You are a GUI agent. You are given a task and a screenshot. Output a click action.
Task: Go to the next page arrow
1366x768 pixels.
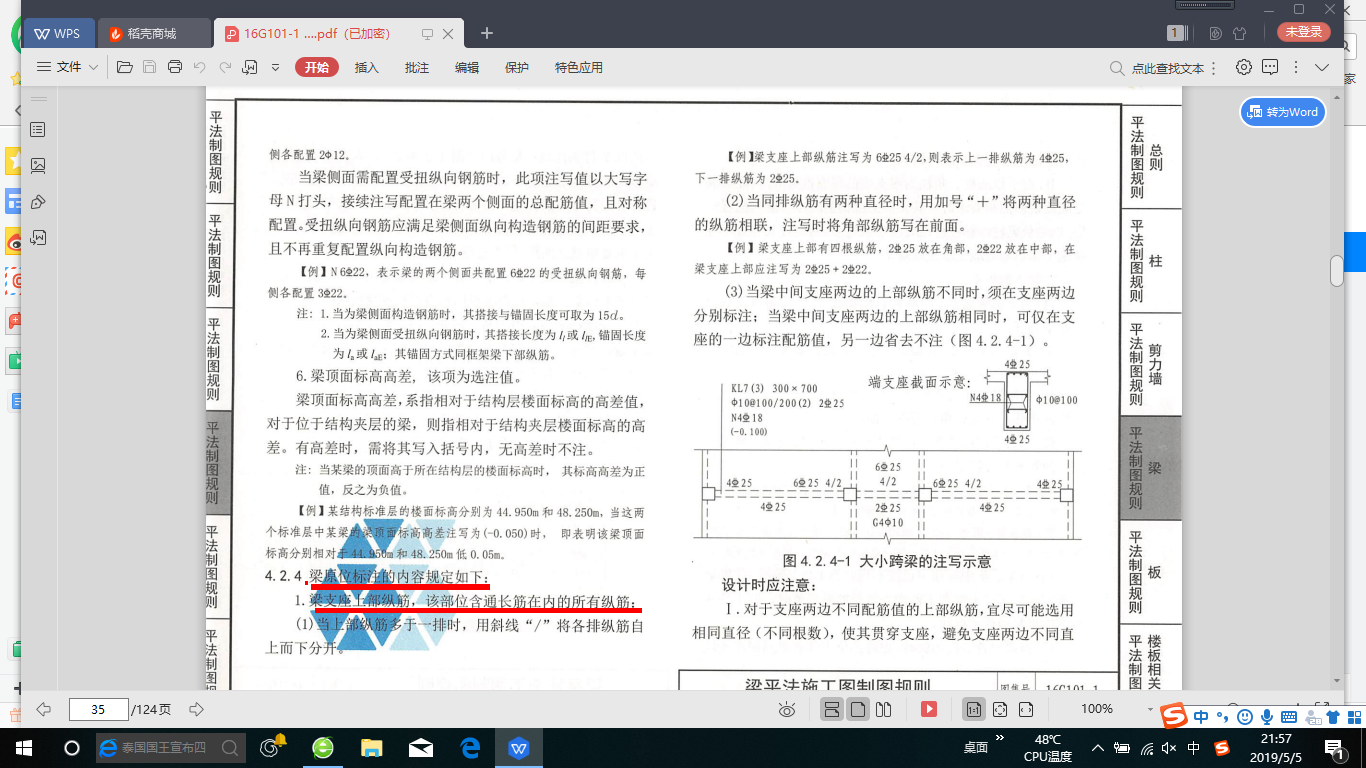[196, 709]
